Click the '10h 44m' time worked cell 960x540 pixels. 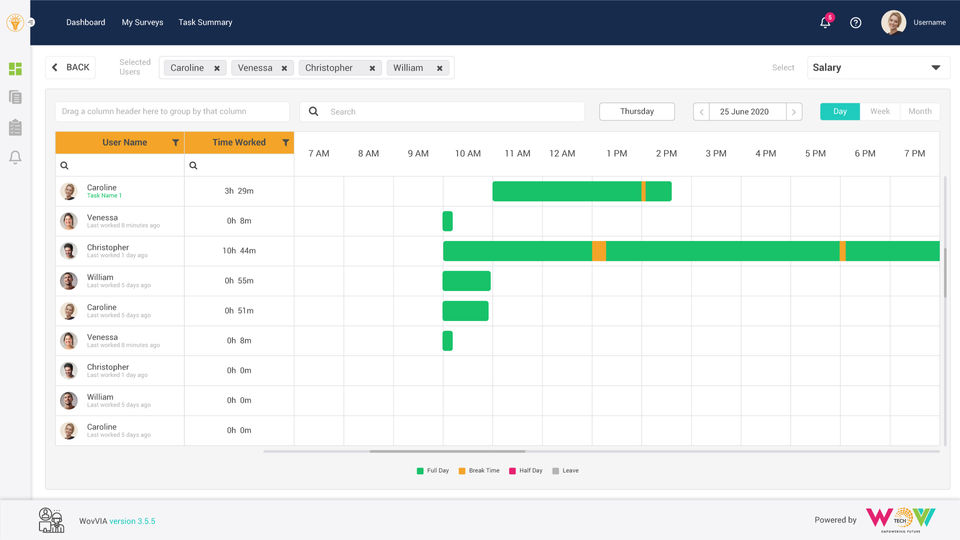coord(239,251)
